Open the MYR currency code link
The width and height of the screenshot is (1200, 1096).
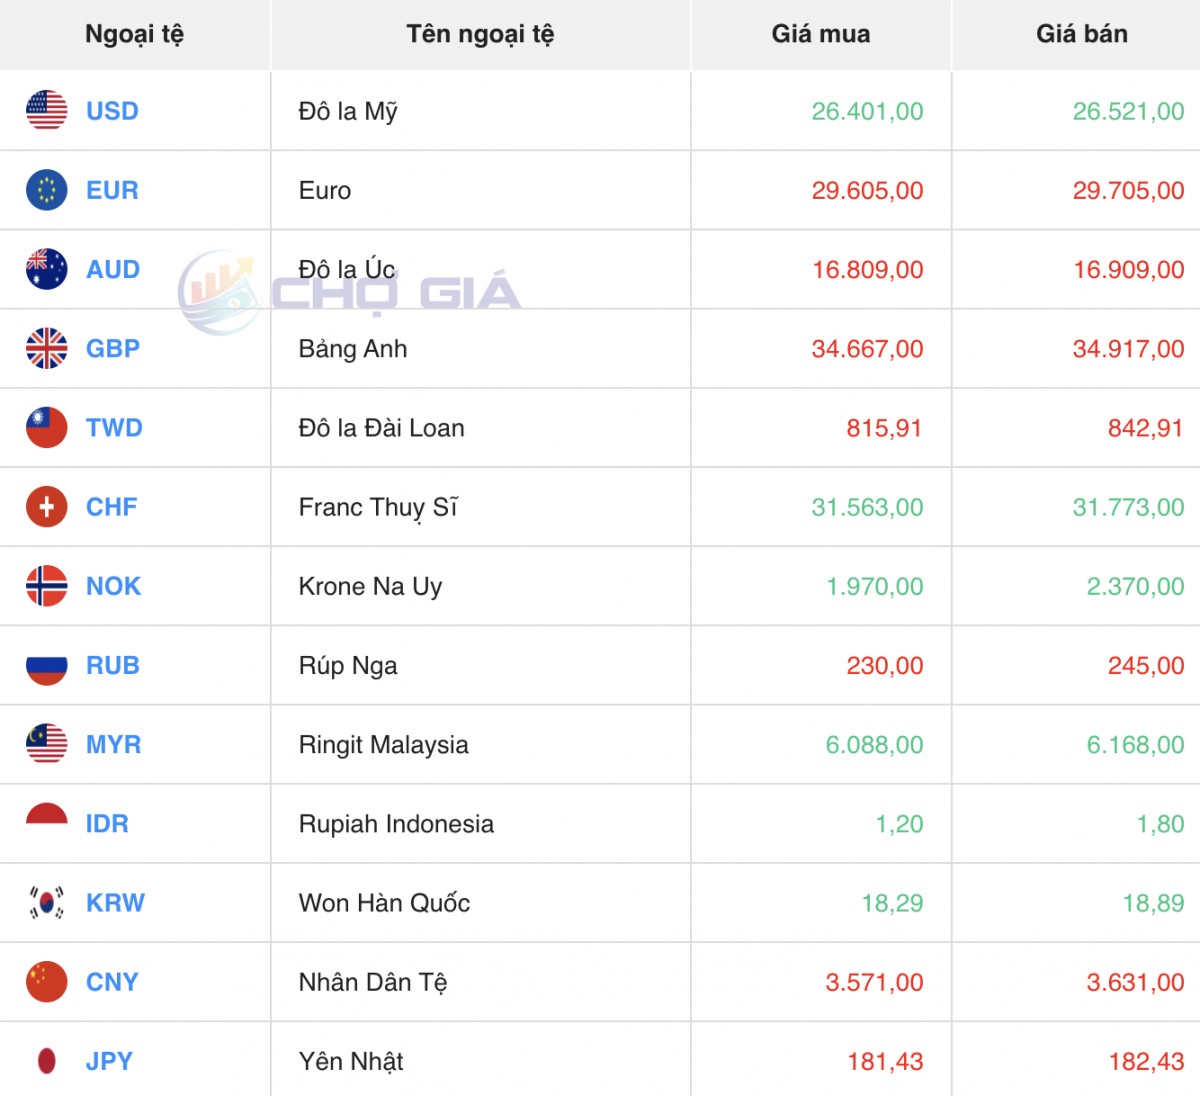pyautogui.click(x=113, y=745)
